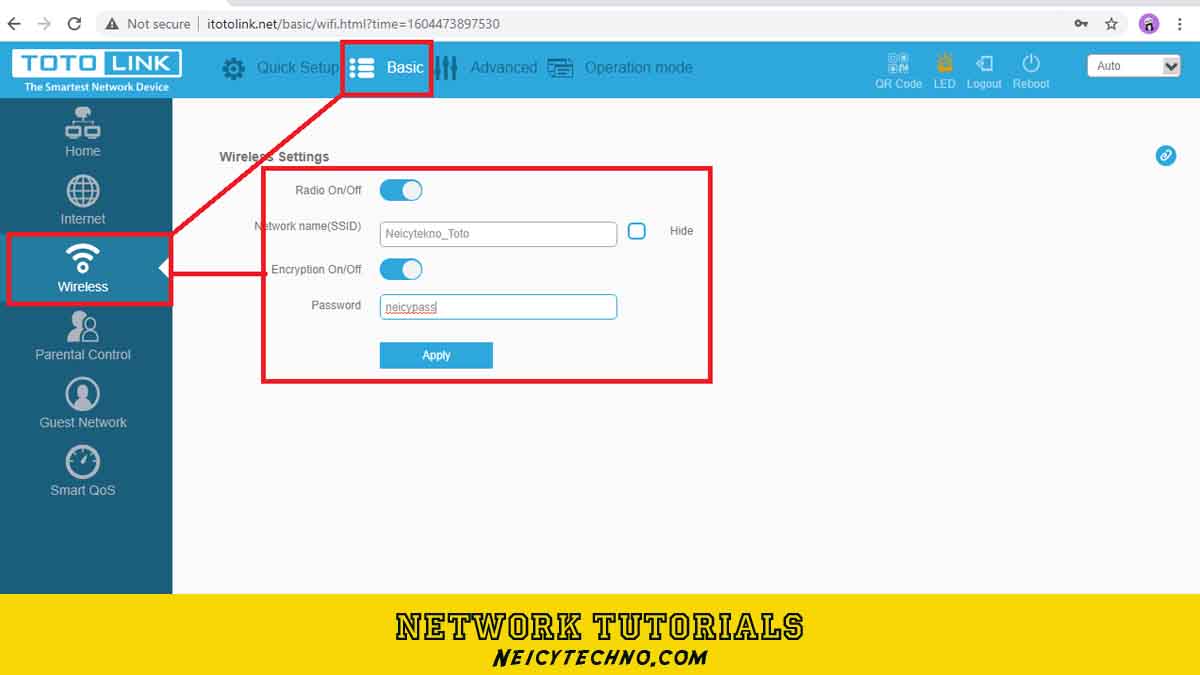Screen dimensions: 1200x675
Task: Click the Password label
Action: [x=336, y=305]
